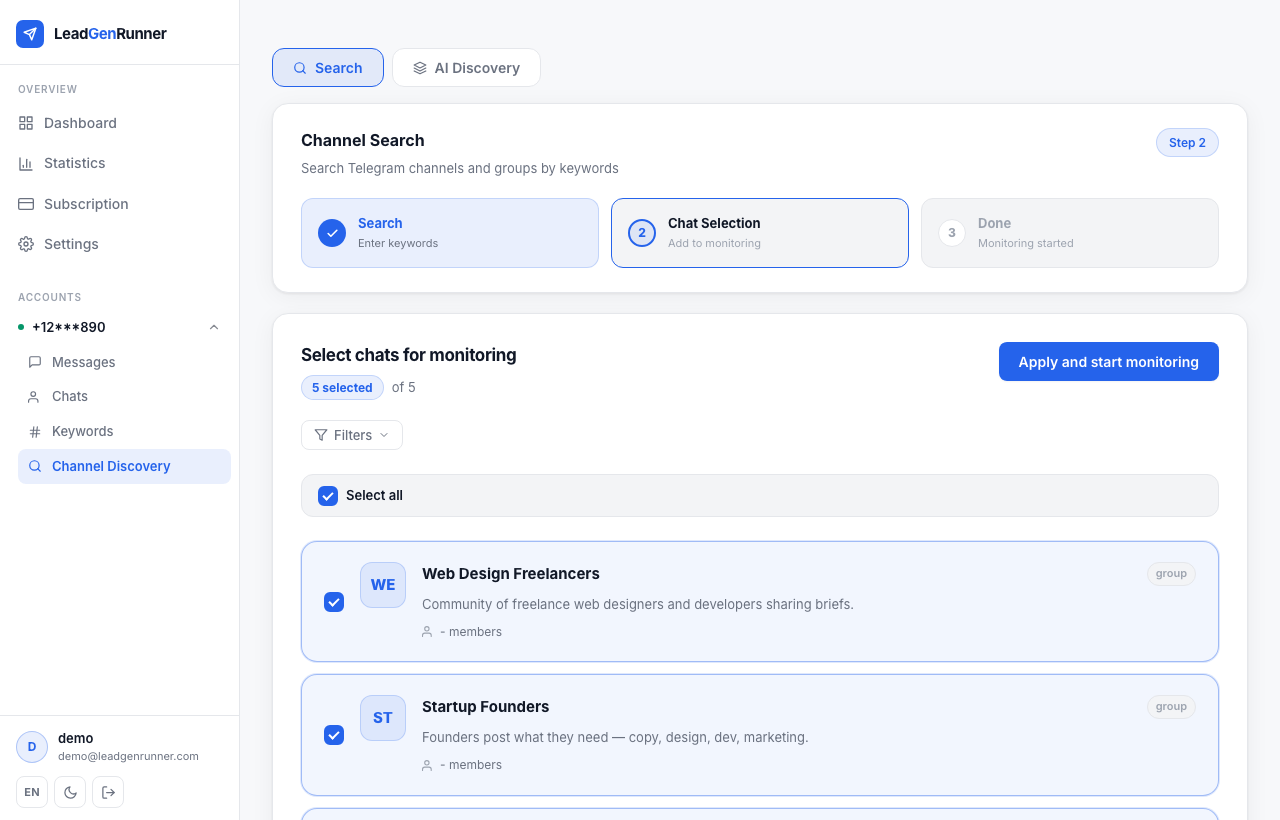Click the Dashboard grid icon

[26, 123]
